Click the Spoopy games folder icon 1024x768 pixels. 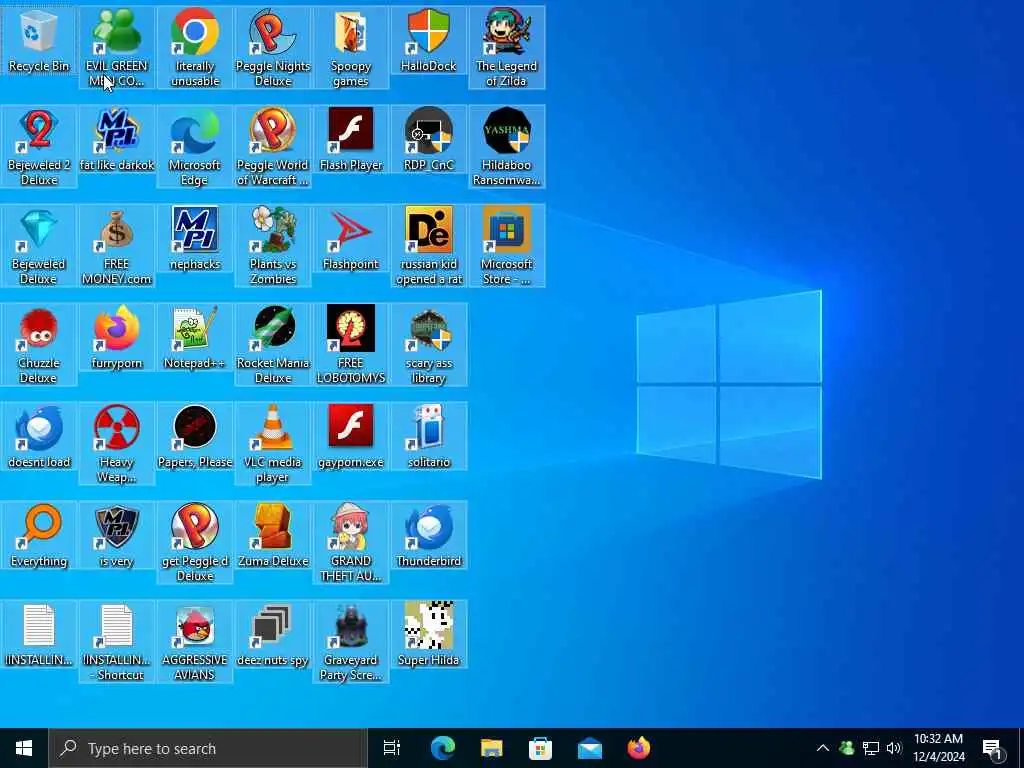(351, 47)
